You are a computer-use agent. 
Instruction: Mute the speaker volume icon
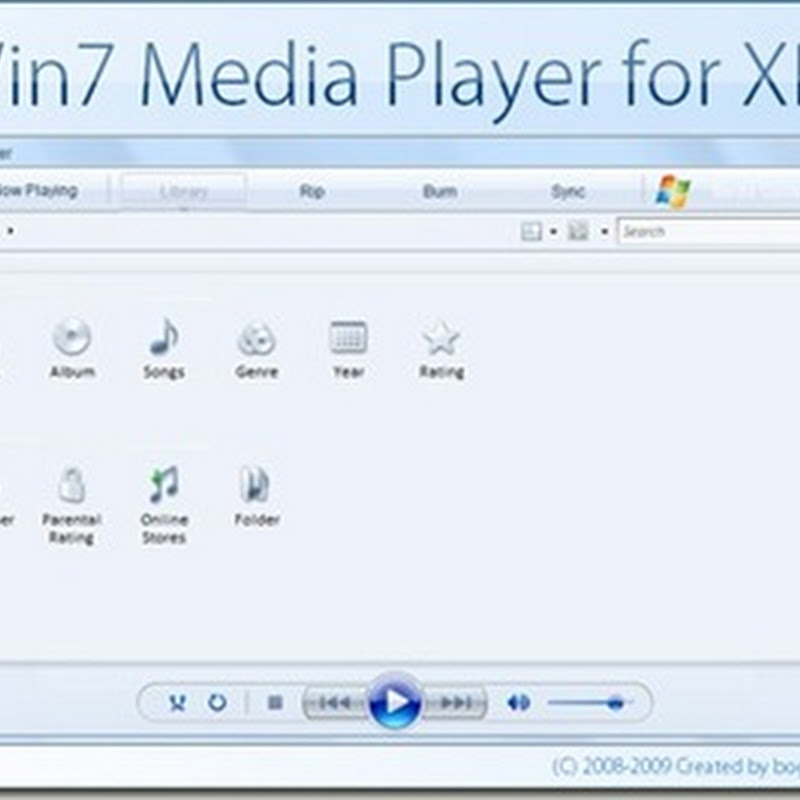pos(519,703)
